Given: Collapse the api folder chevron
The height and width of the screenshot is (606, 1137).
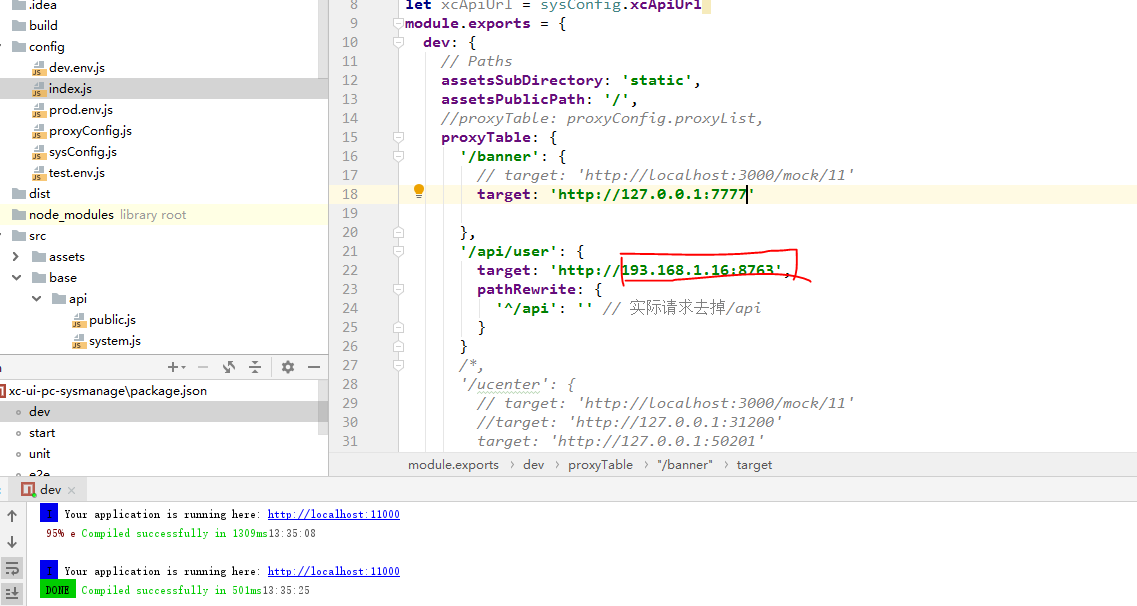Looking at the screenshot, I should [x=36, y=299].
